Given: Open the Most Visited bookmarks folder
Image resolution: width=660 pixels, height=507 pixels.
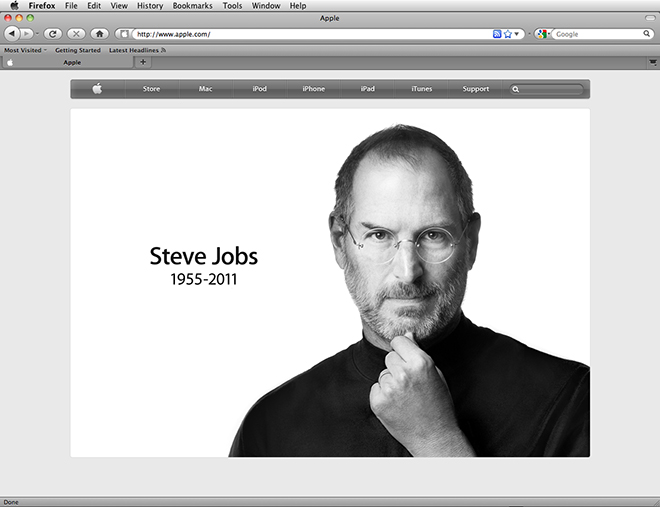Looking at the screenshot, I should point(25,50).
